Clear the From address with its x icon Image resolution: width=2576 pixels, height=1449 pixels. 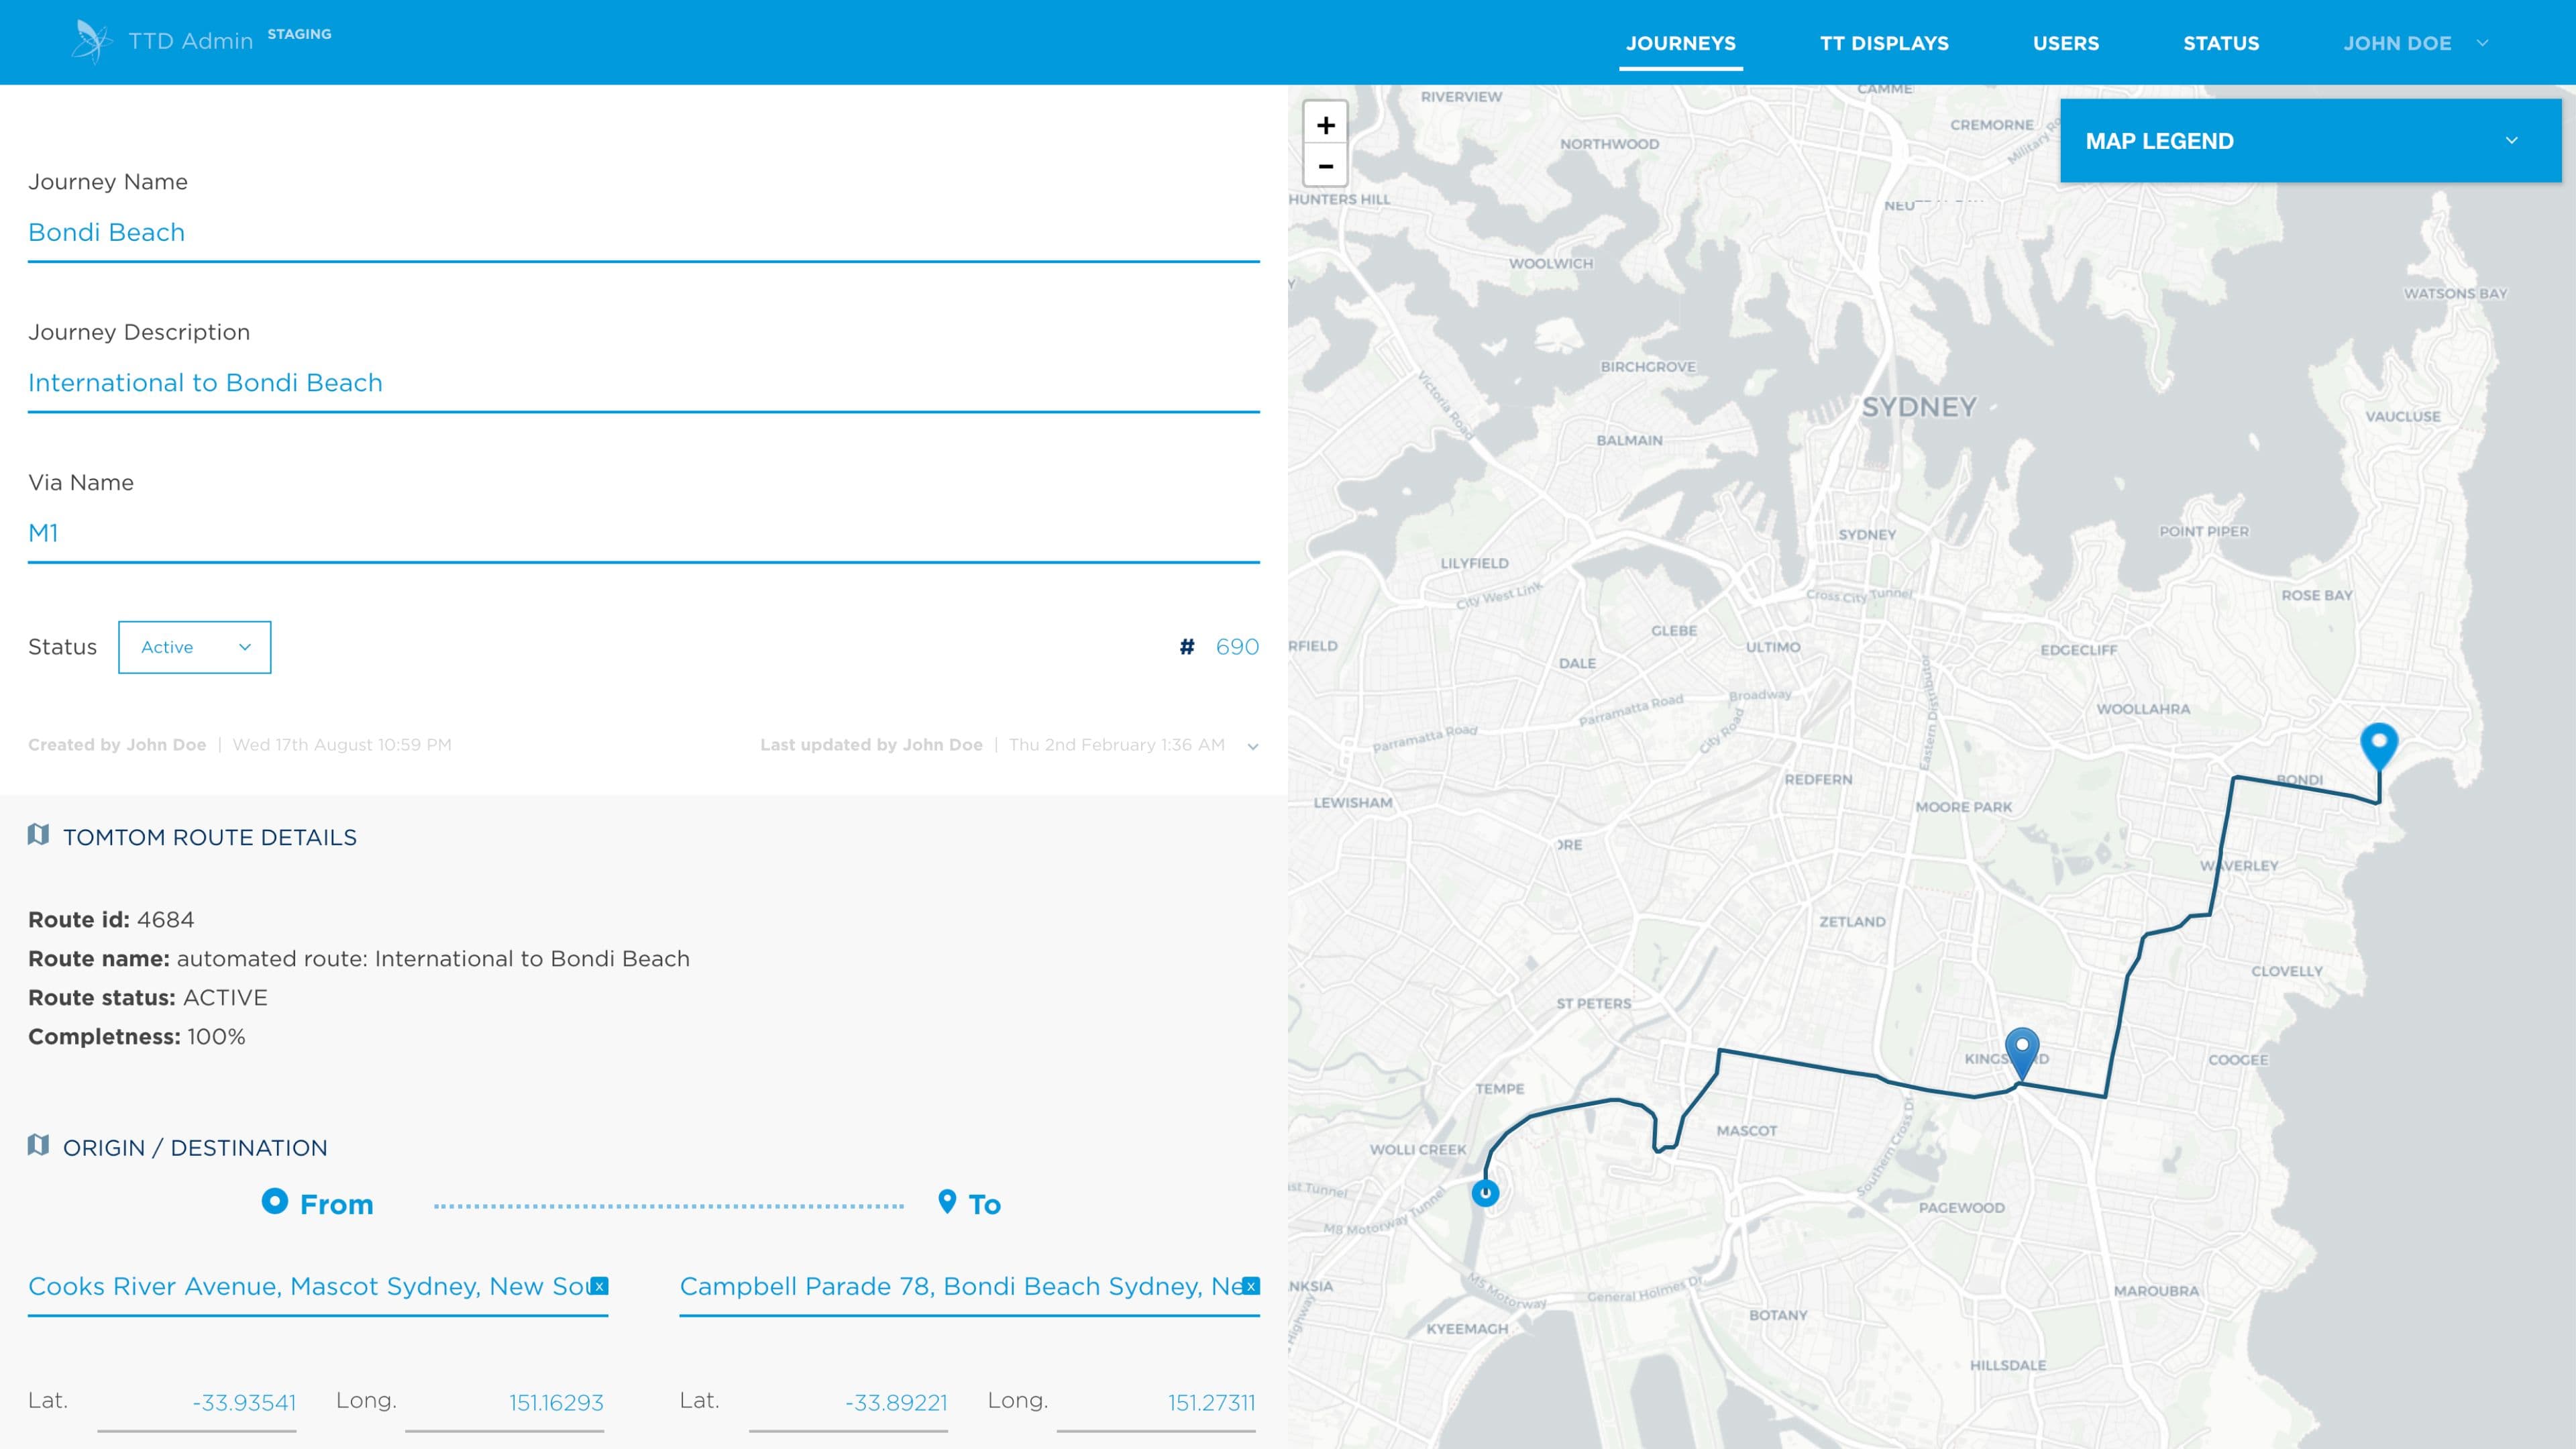(600, 1286)
